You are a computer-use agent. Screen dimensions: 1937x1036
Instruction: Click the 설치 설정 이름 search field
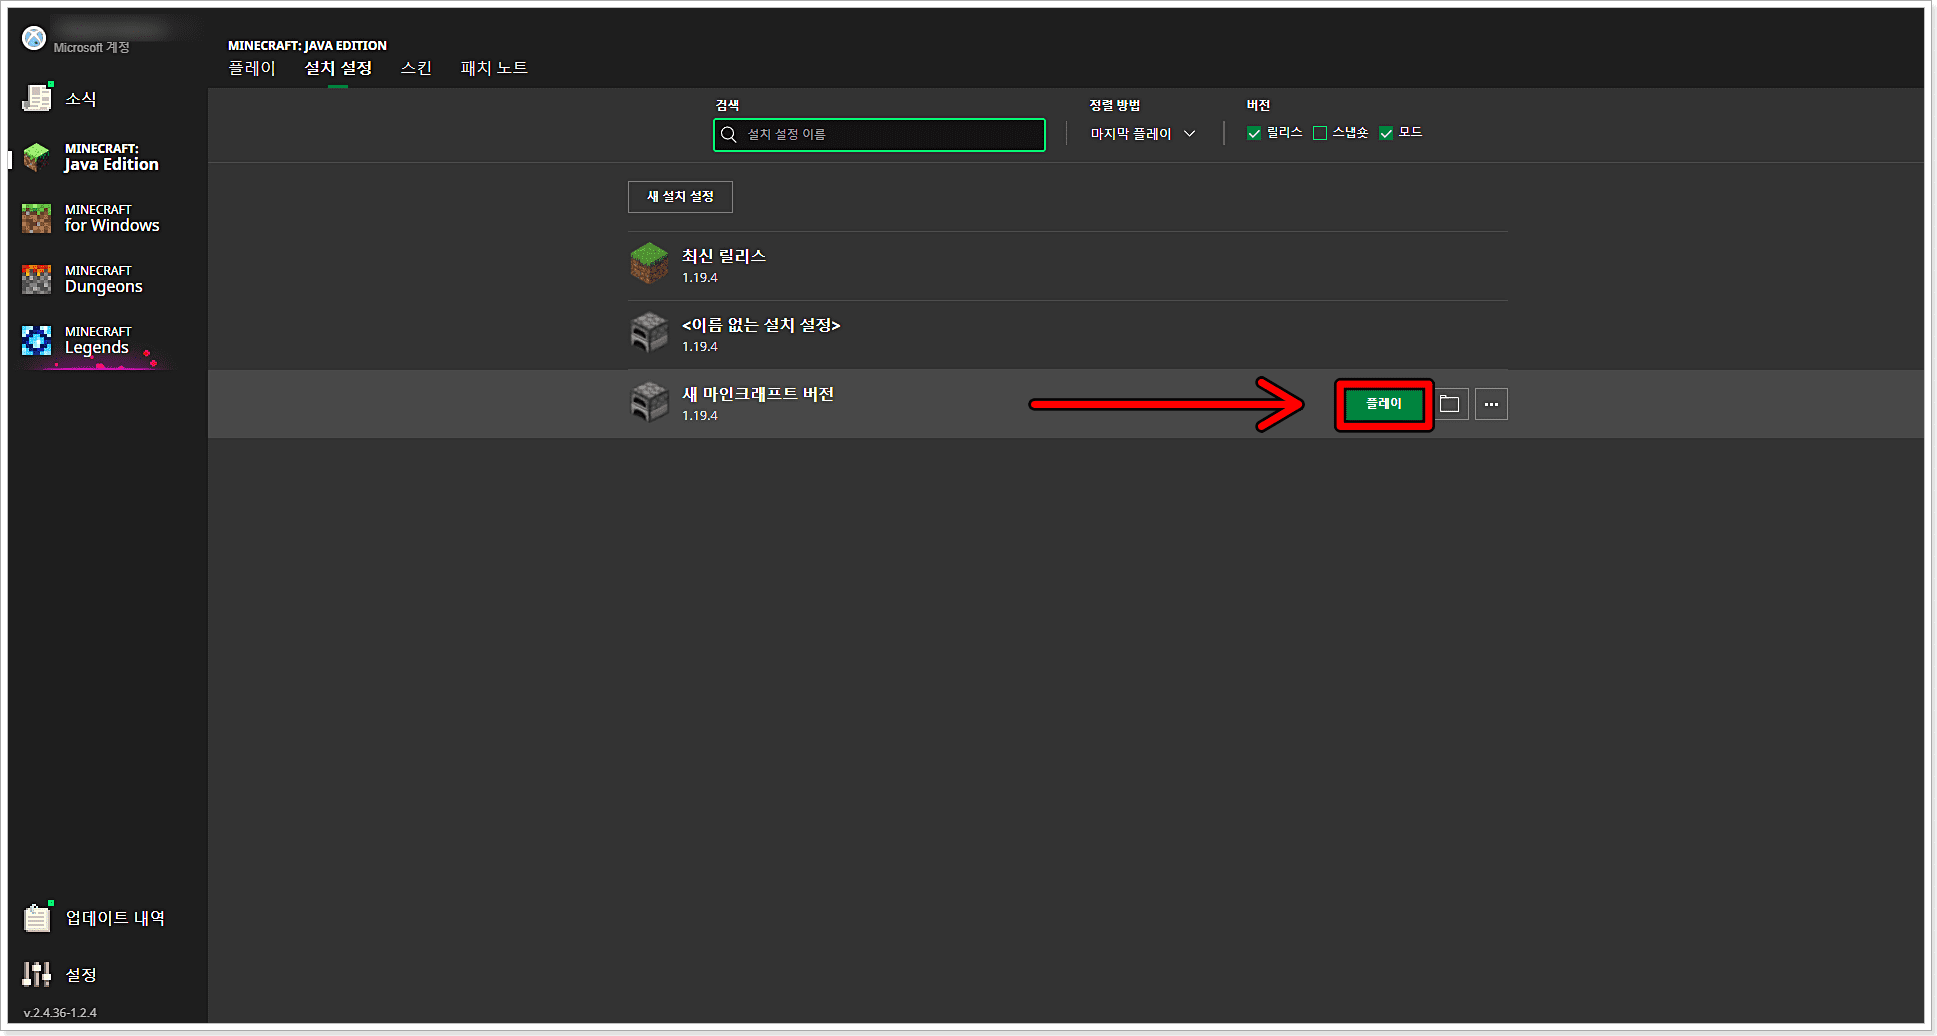(x=879, y=135)
